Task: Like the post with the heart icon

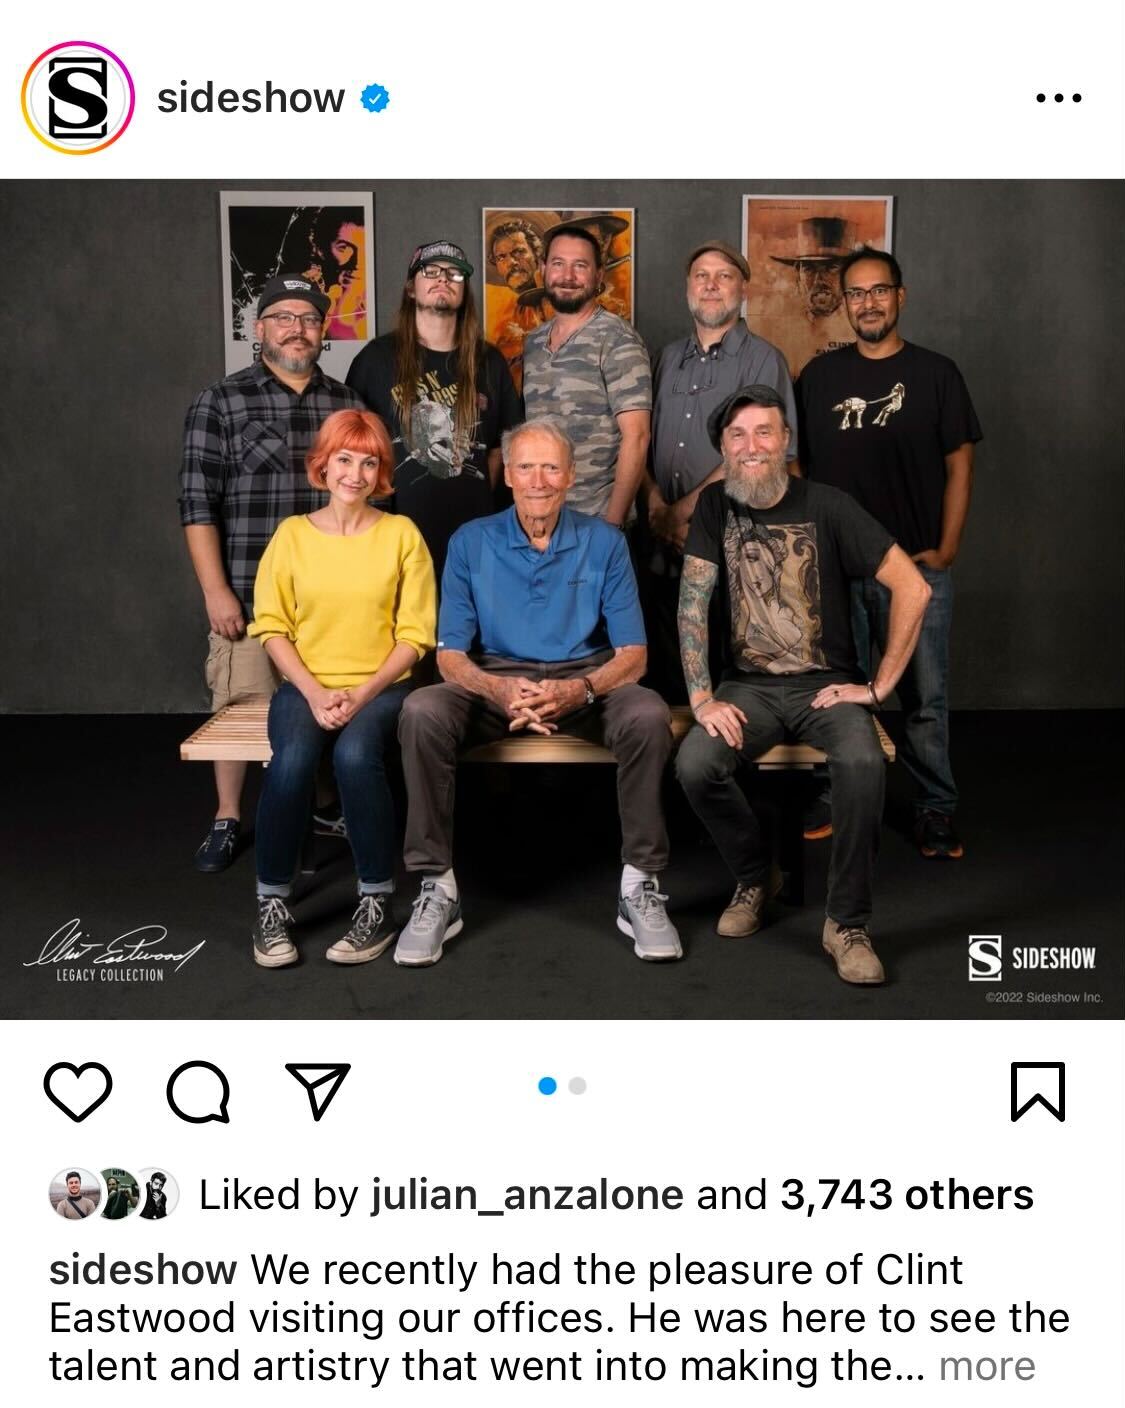Action: (x=78, y=1091)
